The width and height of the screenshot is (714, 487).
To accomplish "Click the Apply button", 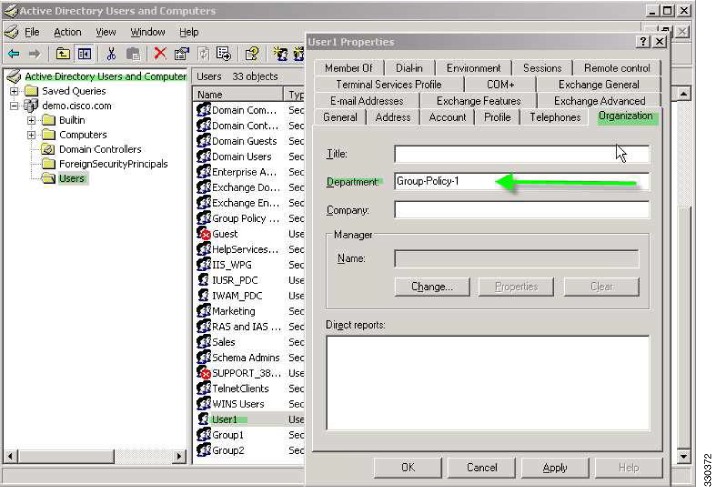I will (x=555, y=467).
